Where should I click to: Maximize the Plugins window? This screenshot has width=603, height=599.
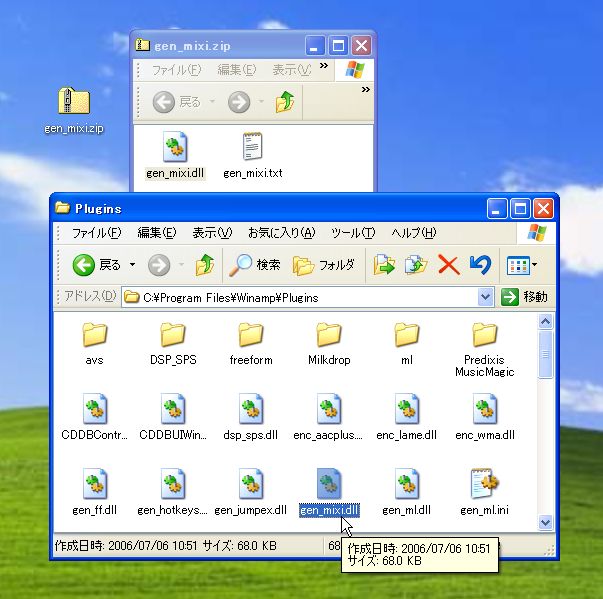pos(520,209)
